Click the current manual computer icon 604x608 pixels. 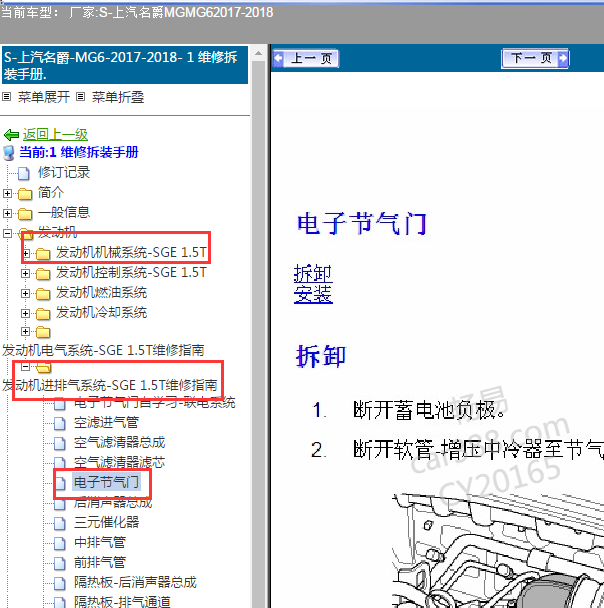pos(9,153)
